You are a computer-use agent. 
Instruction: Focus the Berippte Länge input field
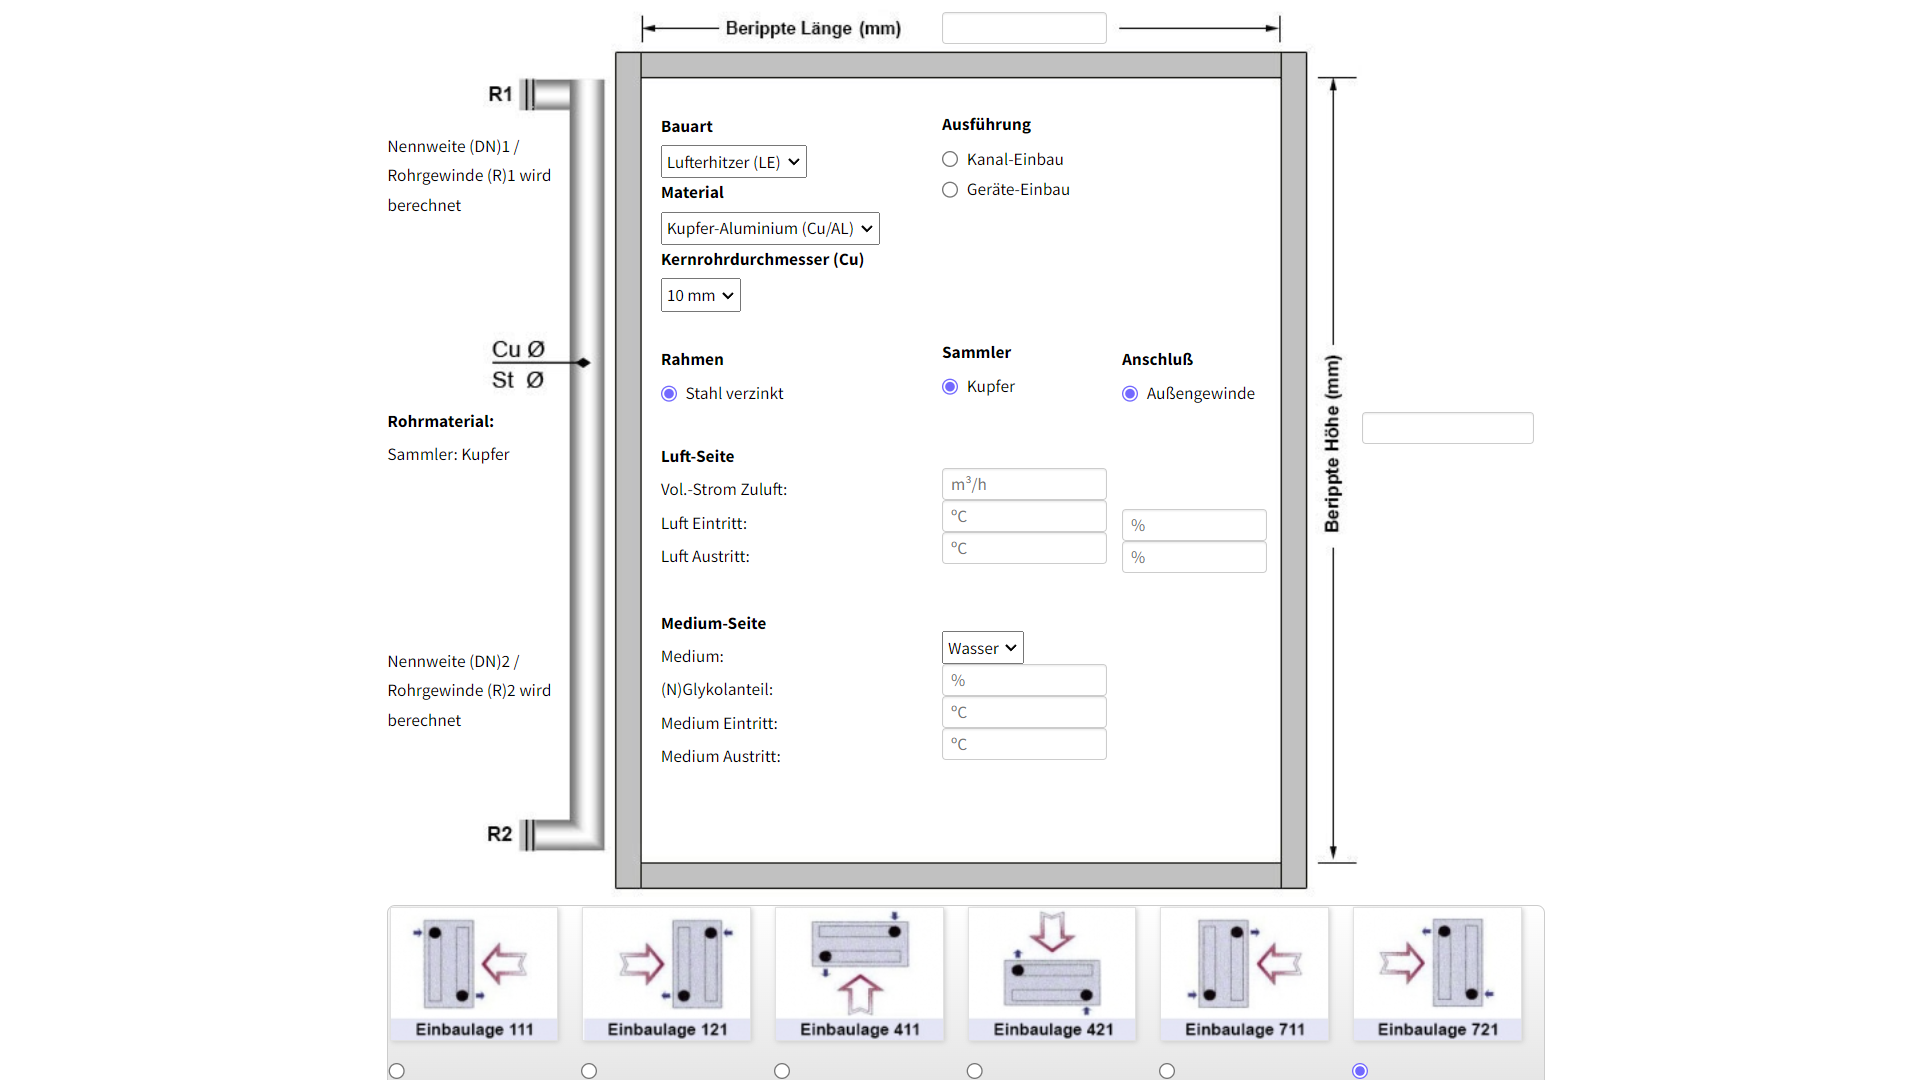[1024, 28]
